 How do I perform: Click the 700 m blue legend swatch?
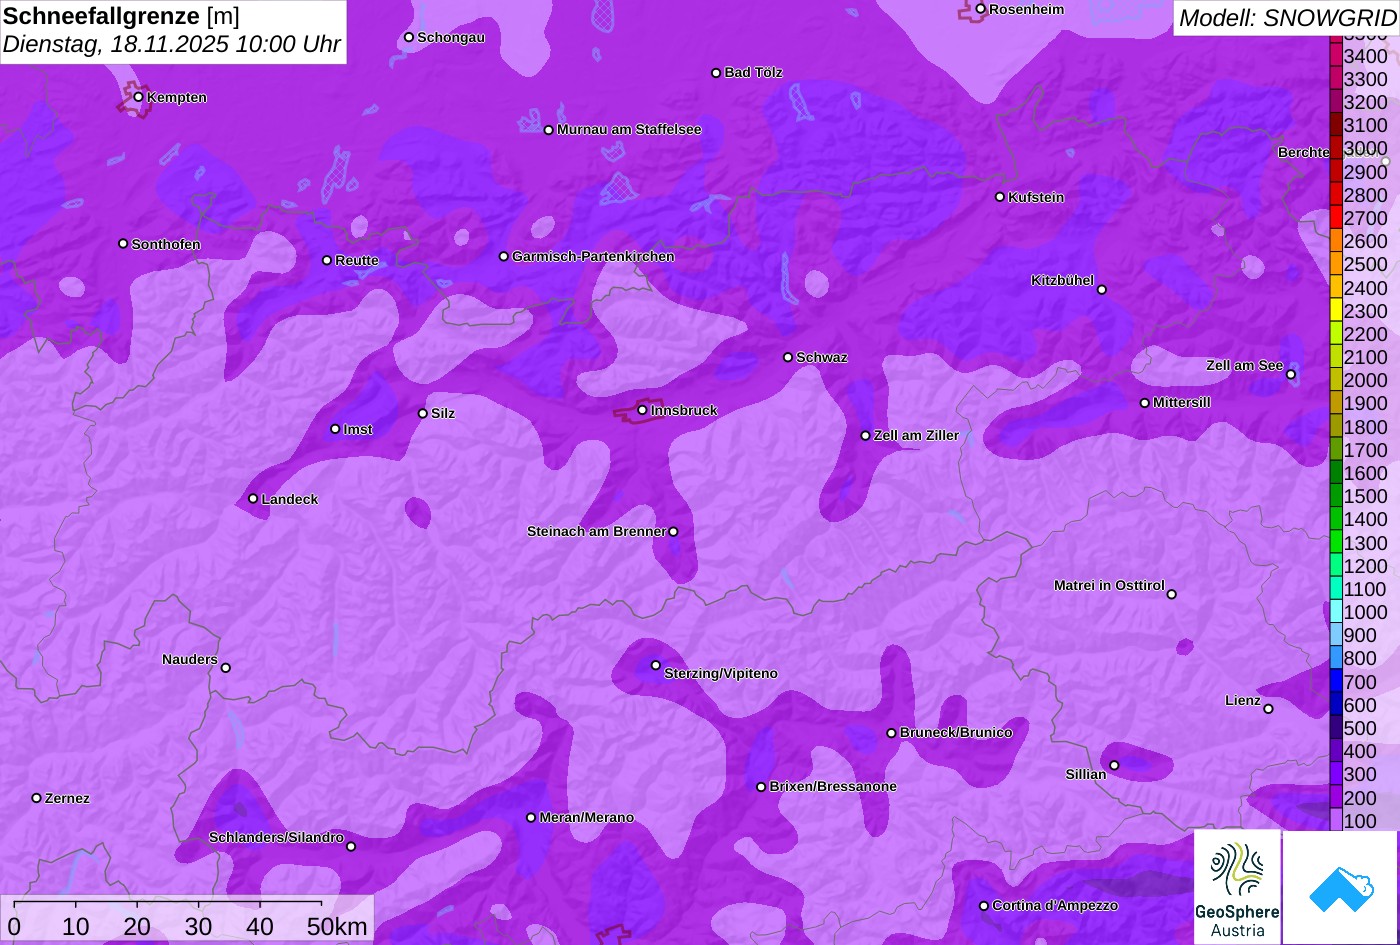1335,682
